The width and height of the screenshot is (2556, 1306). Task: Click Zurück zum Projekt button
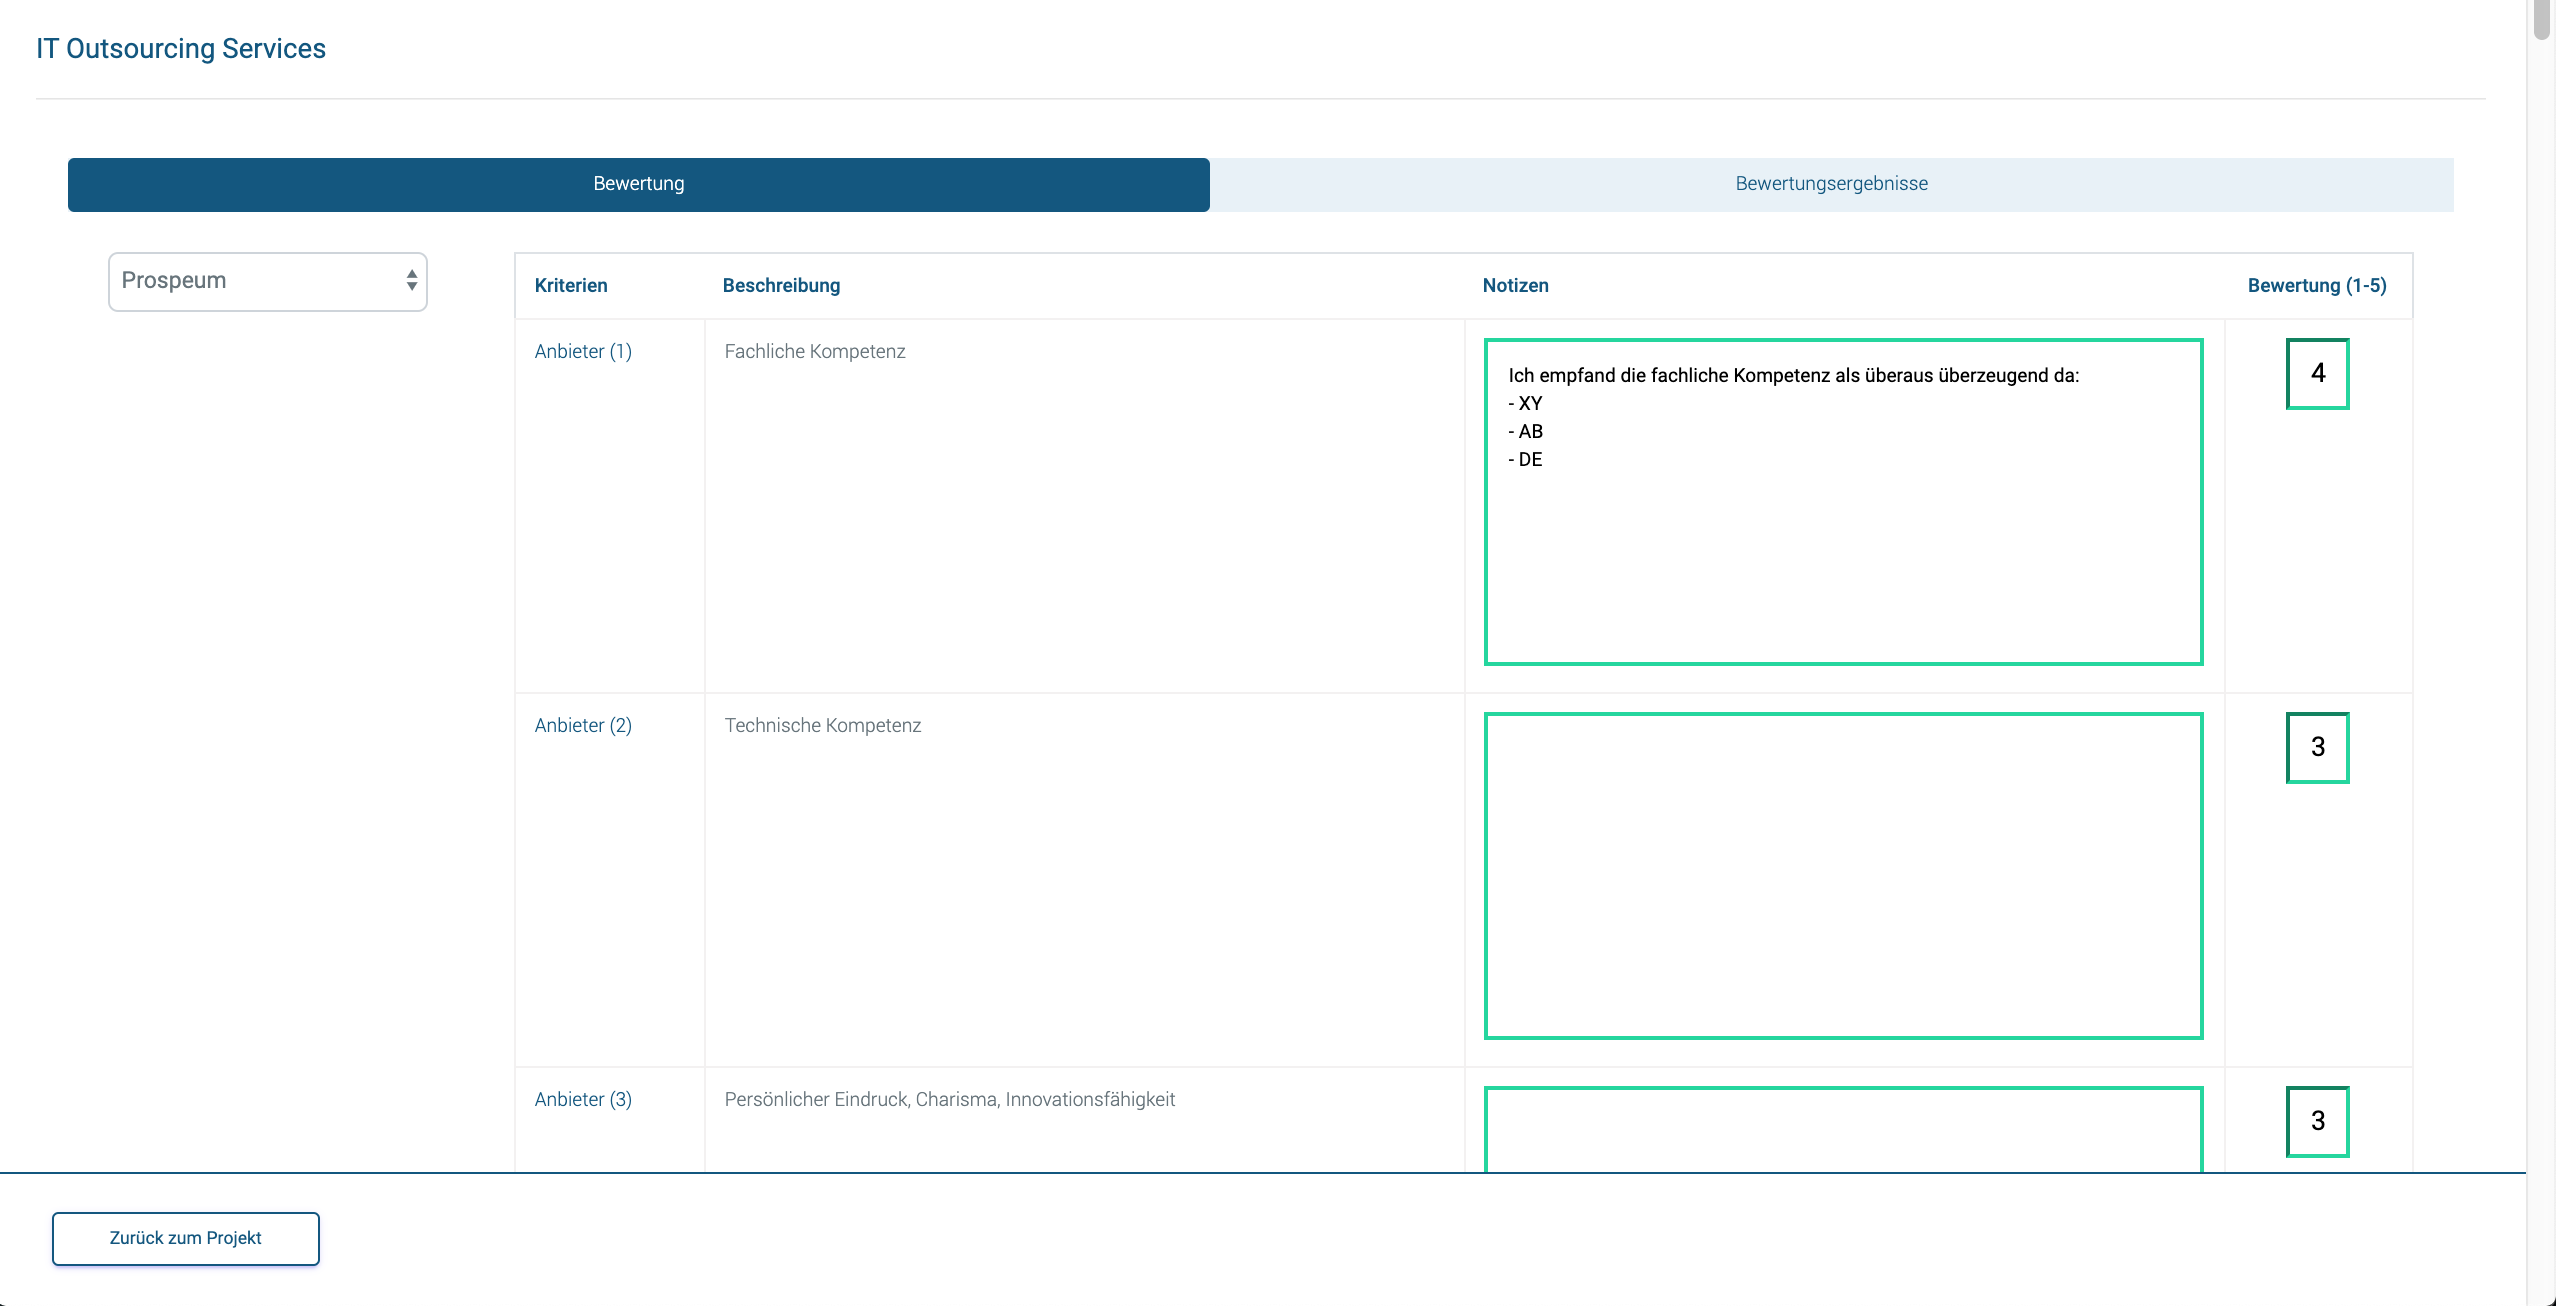pos(185,1238)
